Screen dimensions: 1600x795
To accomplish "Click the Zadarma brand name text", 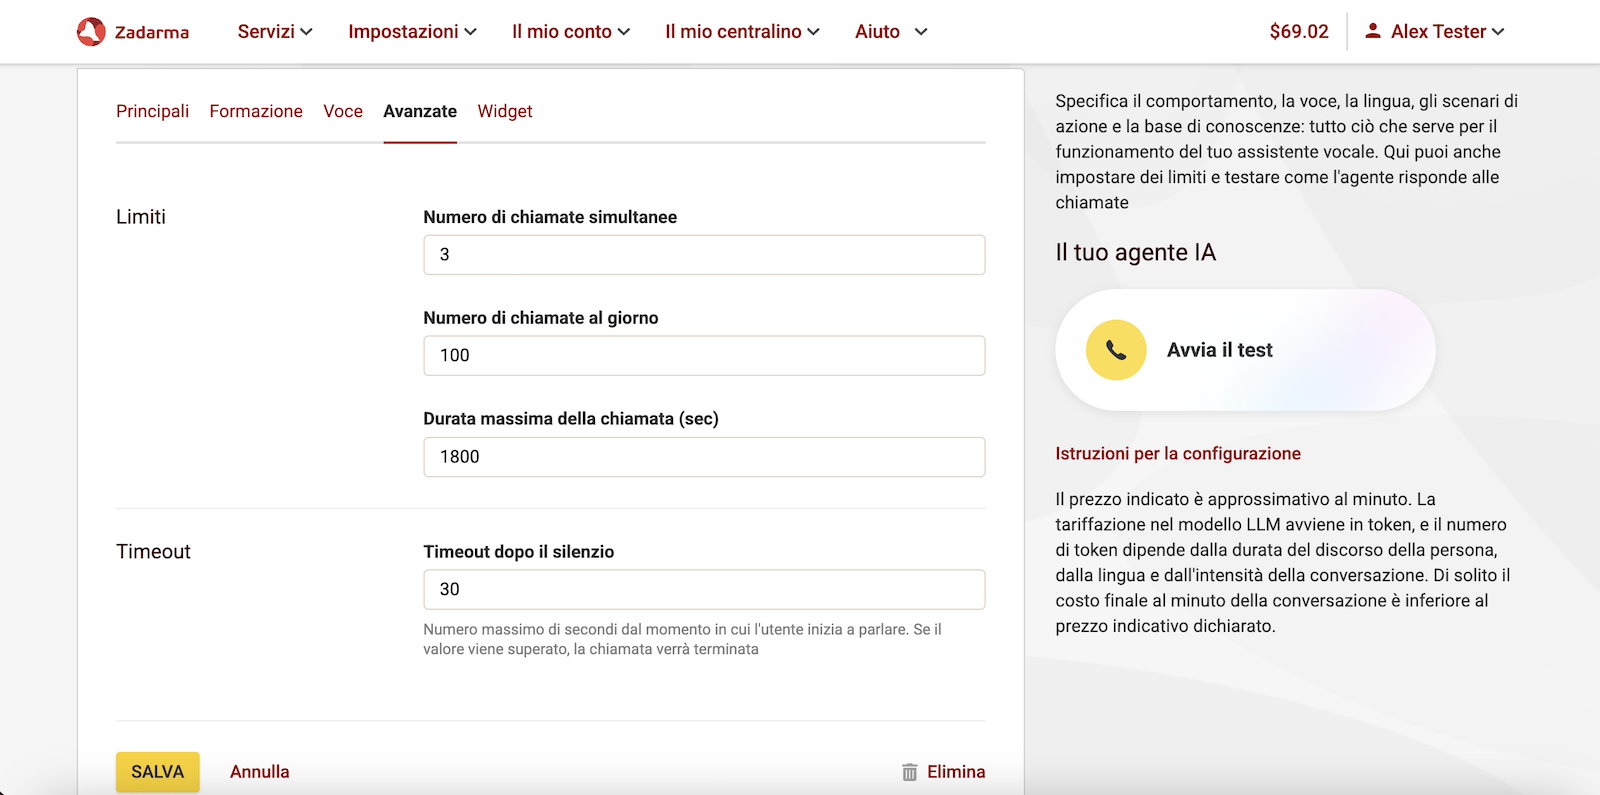I will coord(152,33).
